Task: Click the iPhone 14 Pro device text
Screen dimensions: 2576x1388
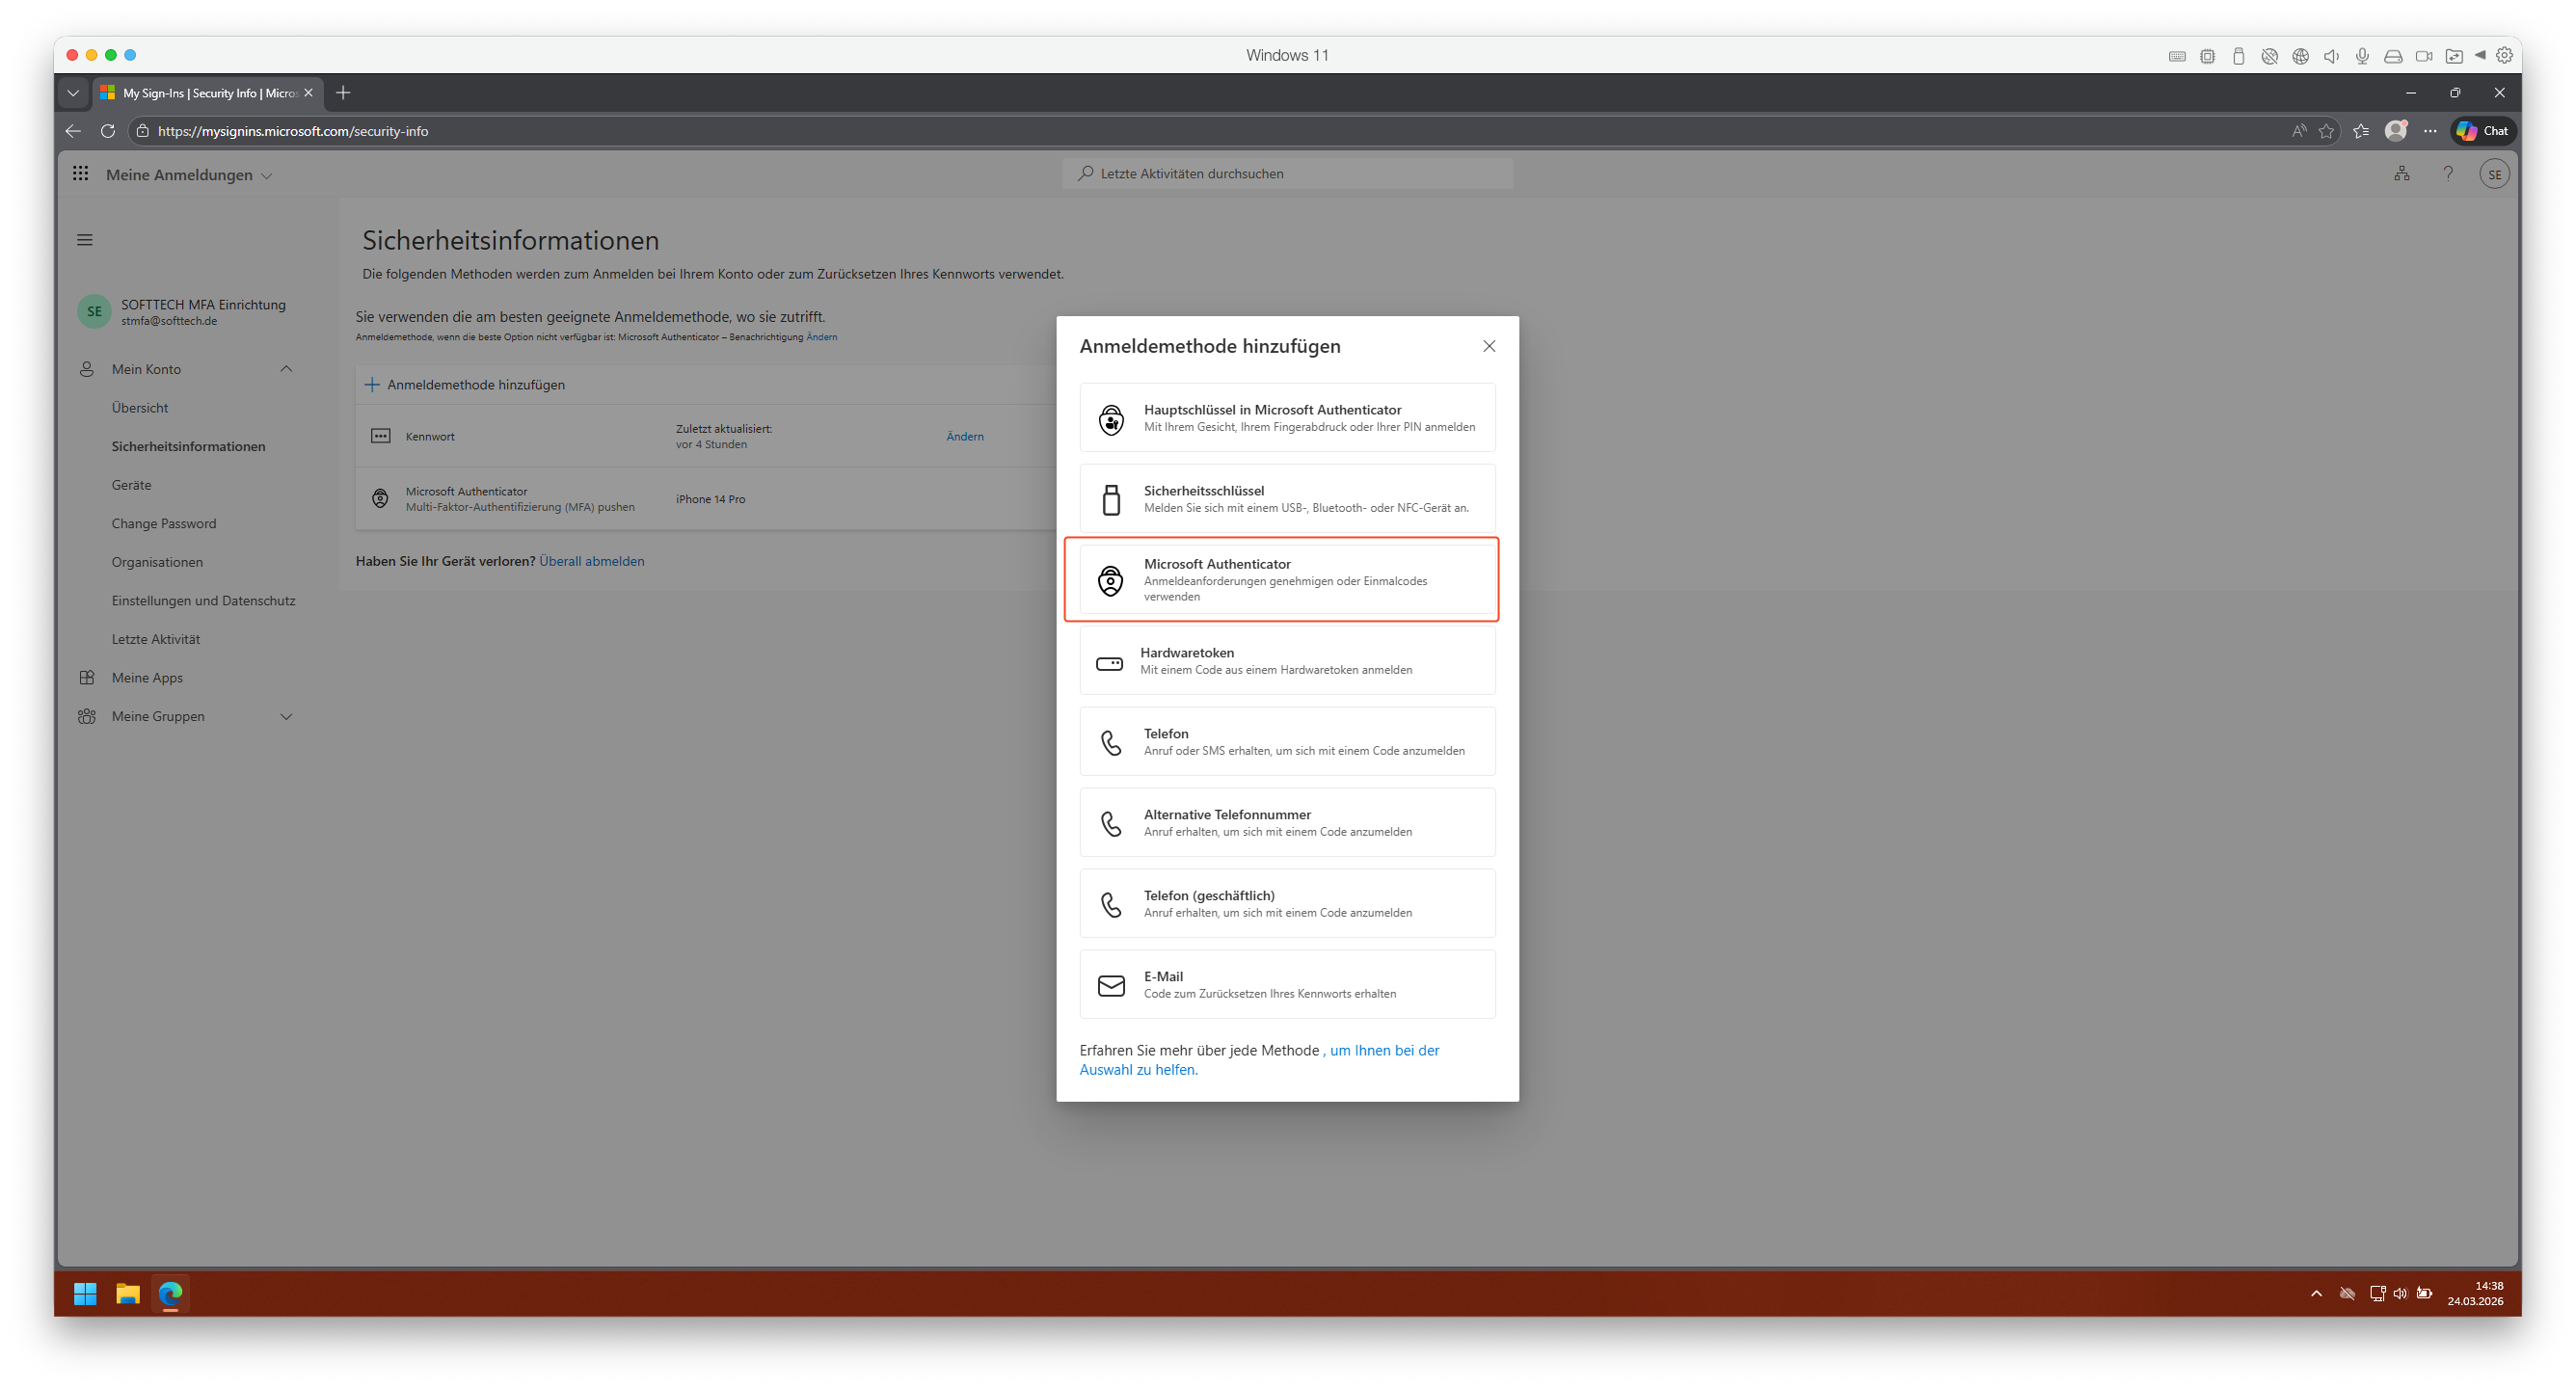Action: [x=710, y=500]
